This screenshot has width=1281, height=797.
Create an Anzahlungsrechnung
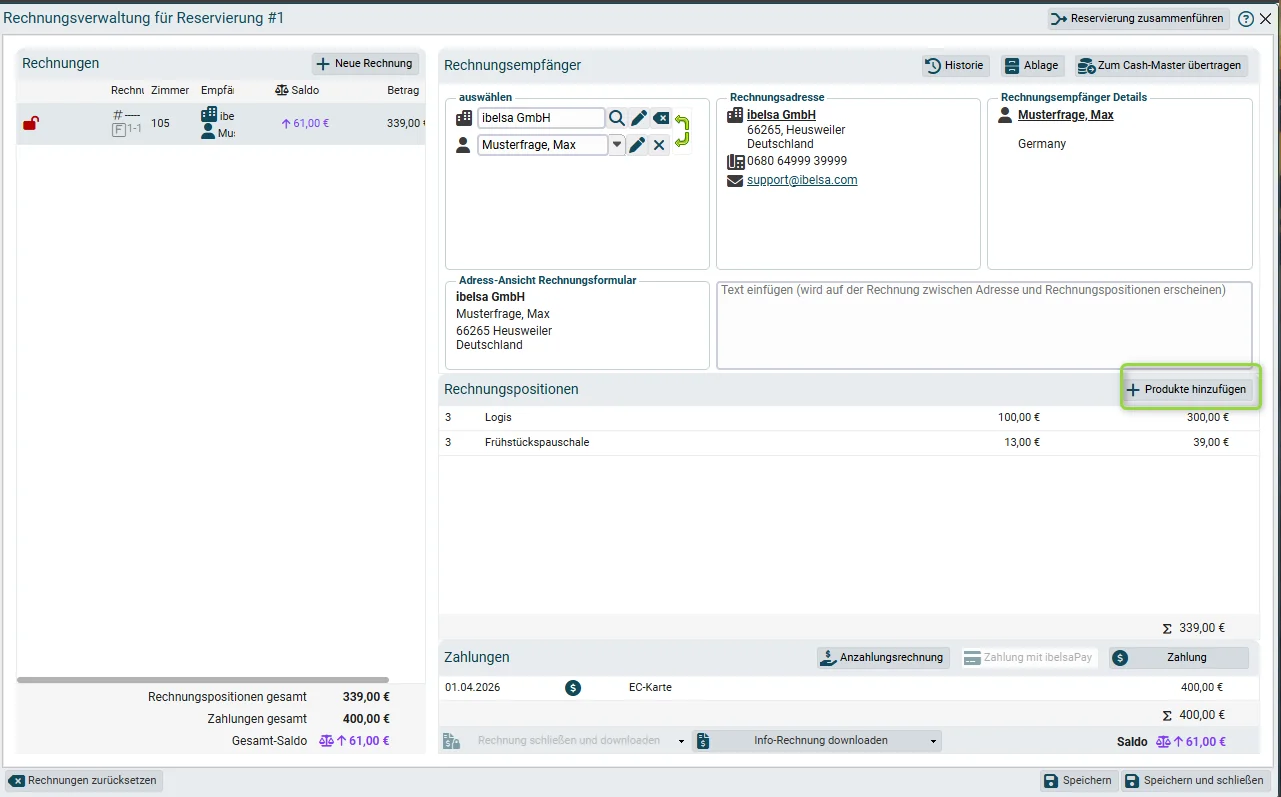coord(883,658)
